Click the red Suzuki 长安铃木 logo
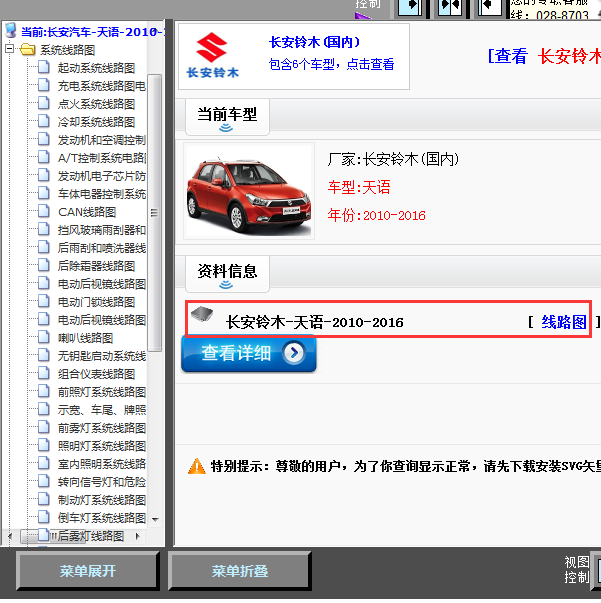The width and height of the screenshot is (601, 603). point(212,55)
